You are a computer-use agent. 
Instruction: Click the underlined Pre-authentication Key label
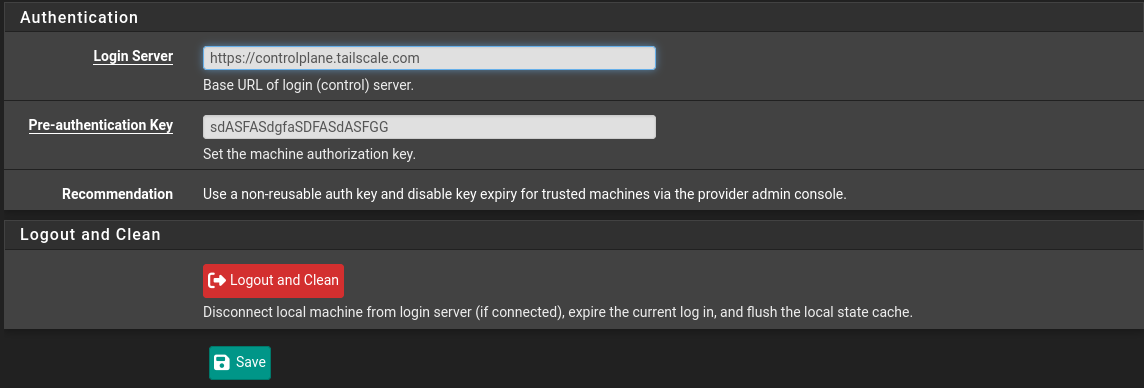(101, 125)
